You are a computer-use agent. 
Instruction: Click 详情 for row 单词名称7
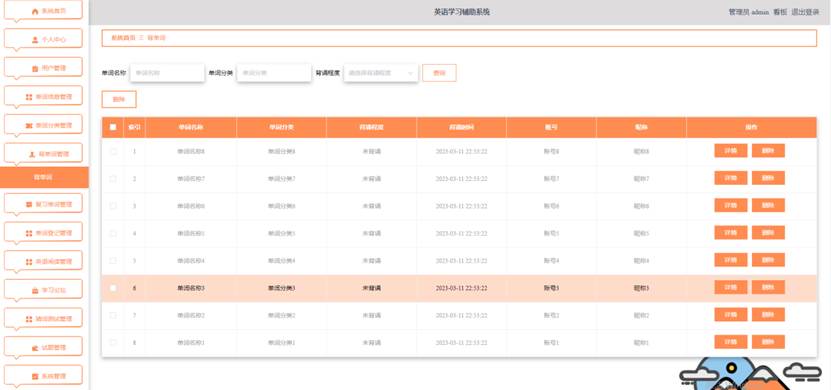(x=731, y=178)
